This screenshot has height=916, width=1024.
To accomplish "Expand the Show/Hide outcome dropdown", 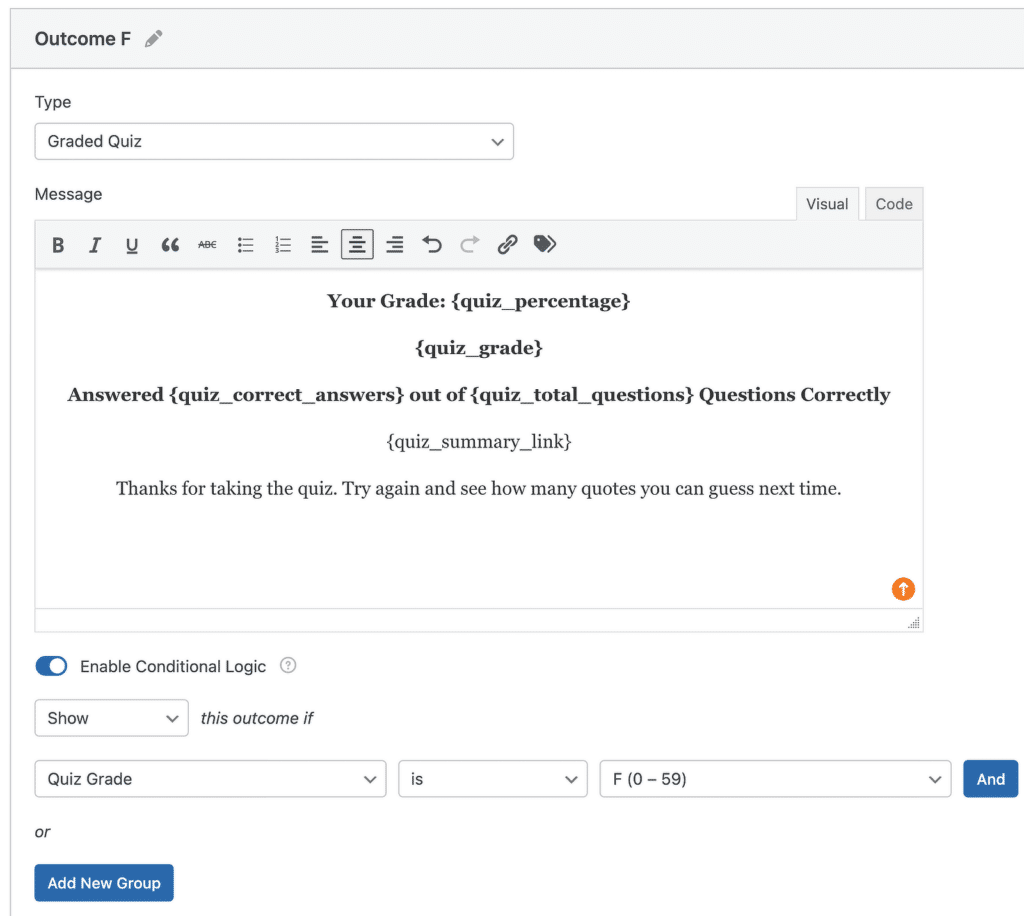I will (x=111, y=718).
